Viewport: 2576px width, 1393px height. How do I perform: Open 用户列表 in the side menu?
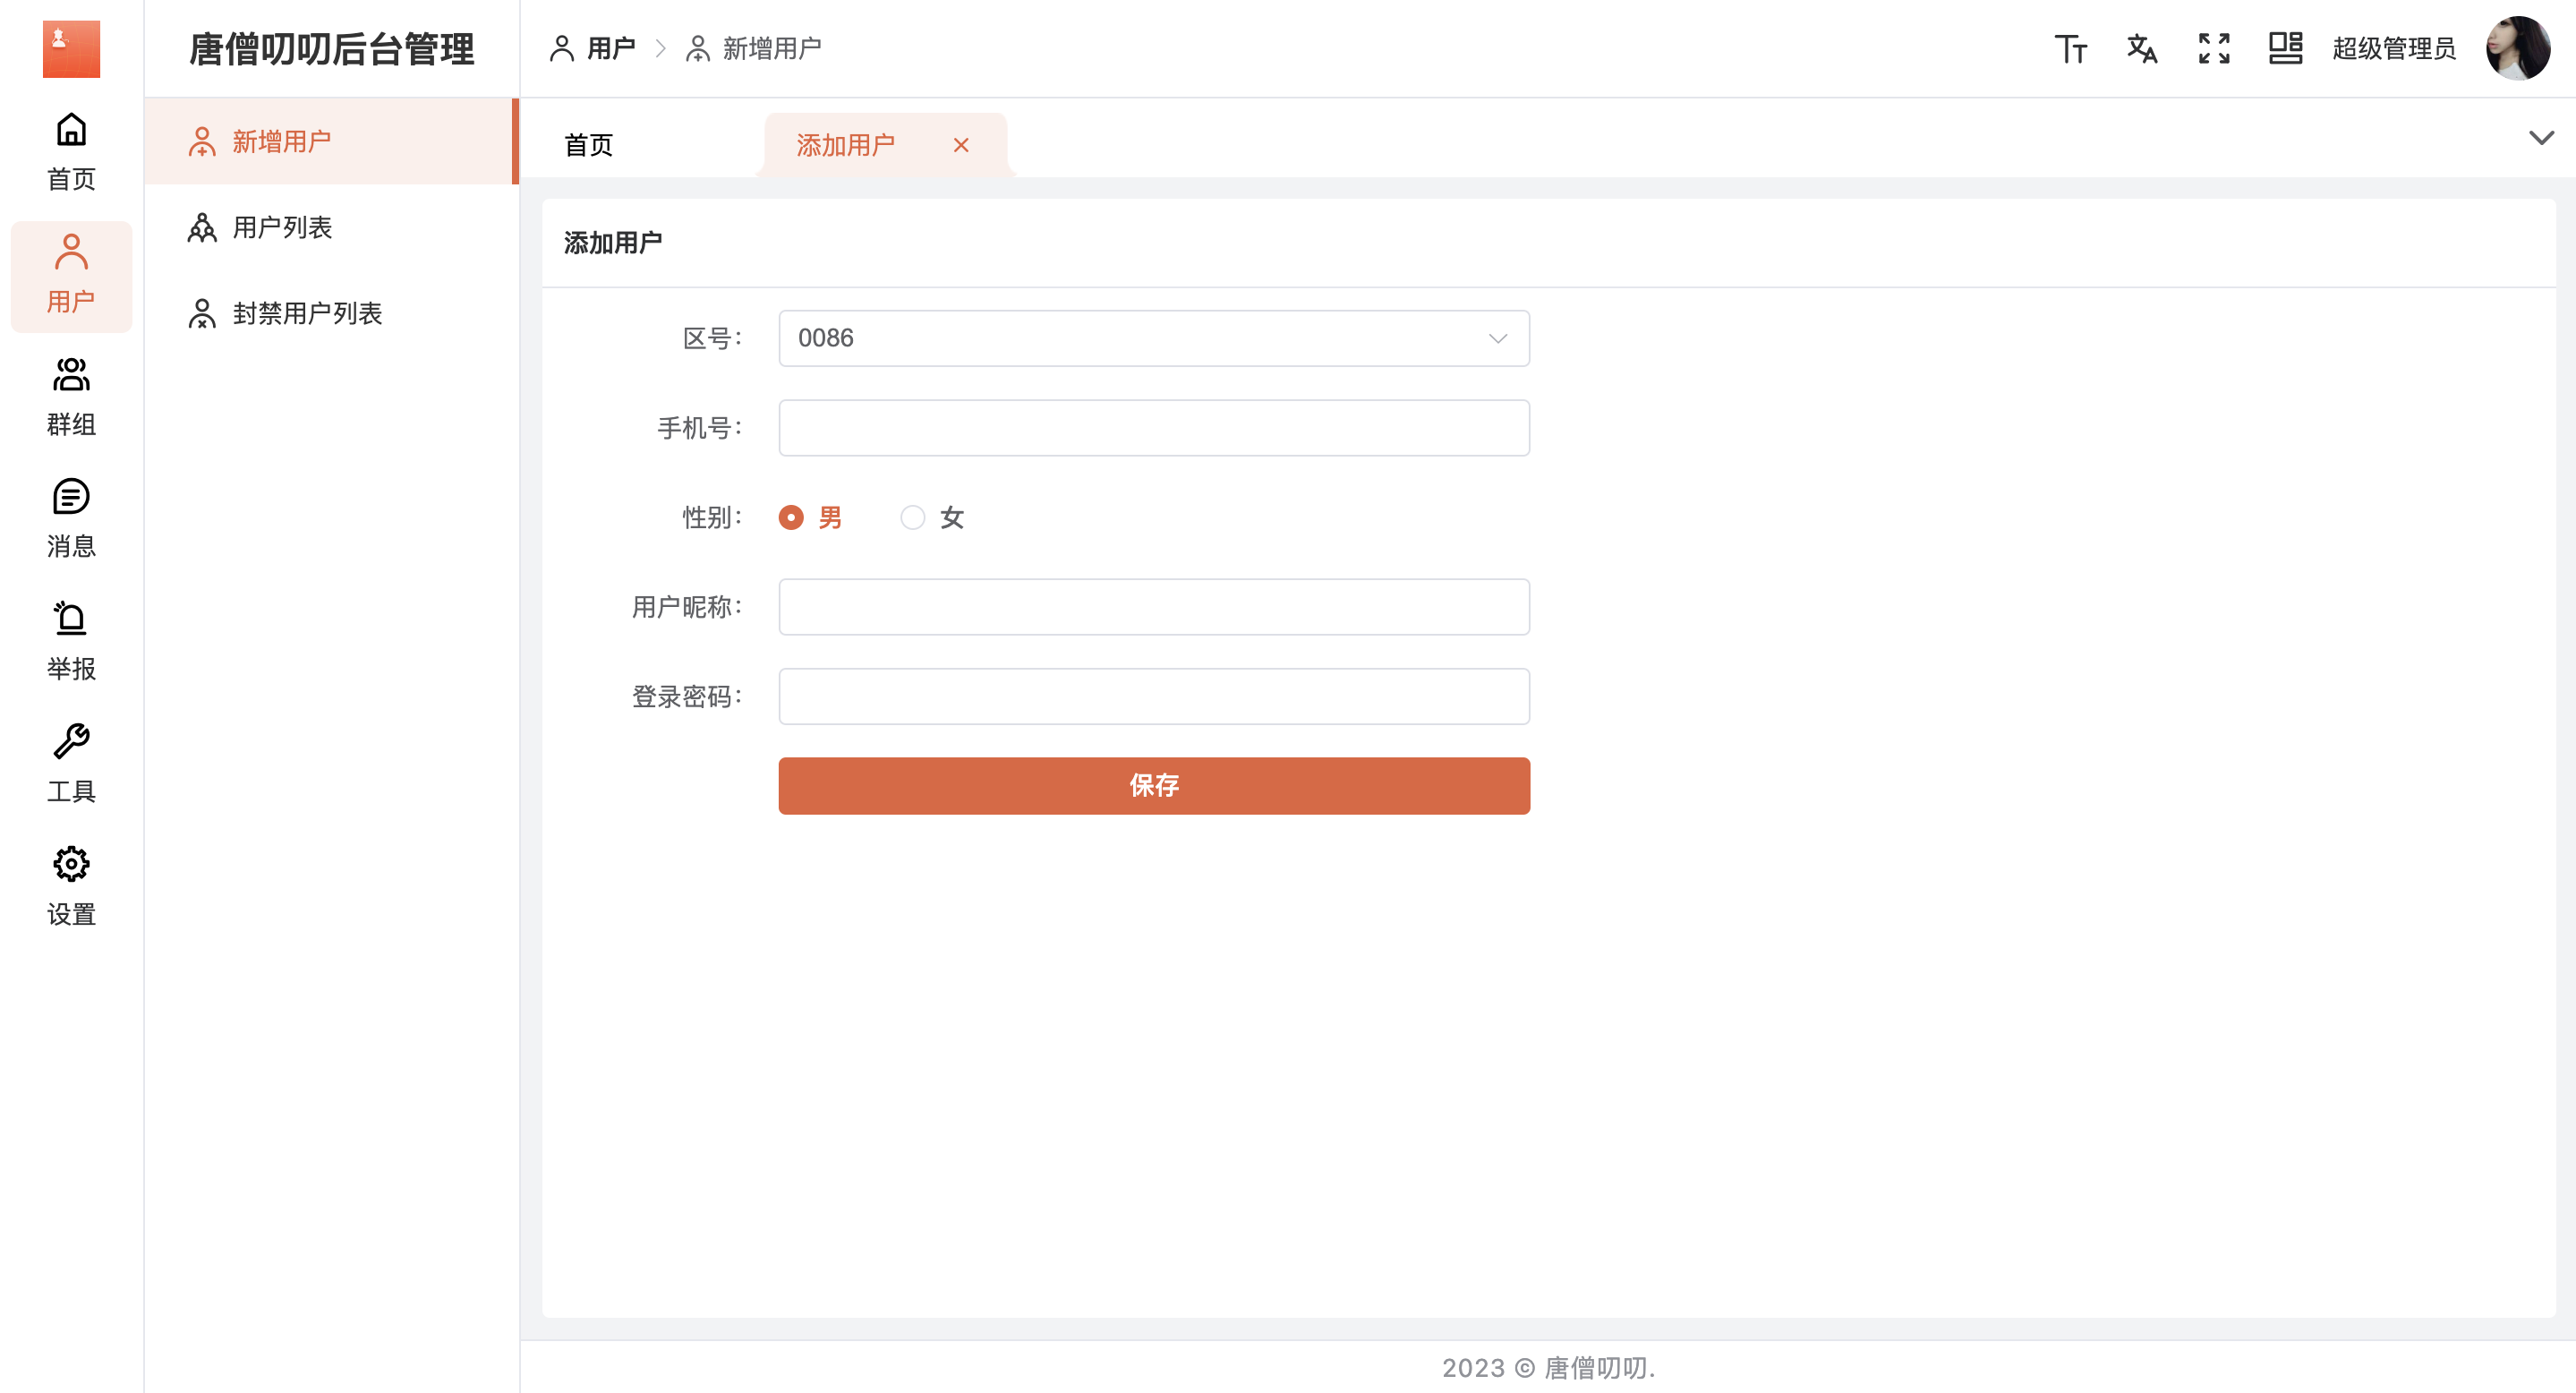tap(282, 228)
